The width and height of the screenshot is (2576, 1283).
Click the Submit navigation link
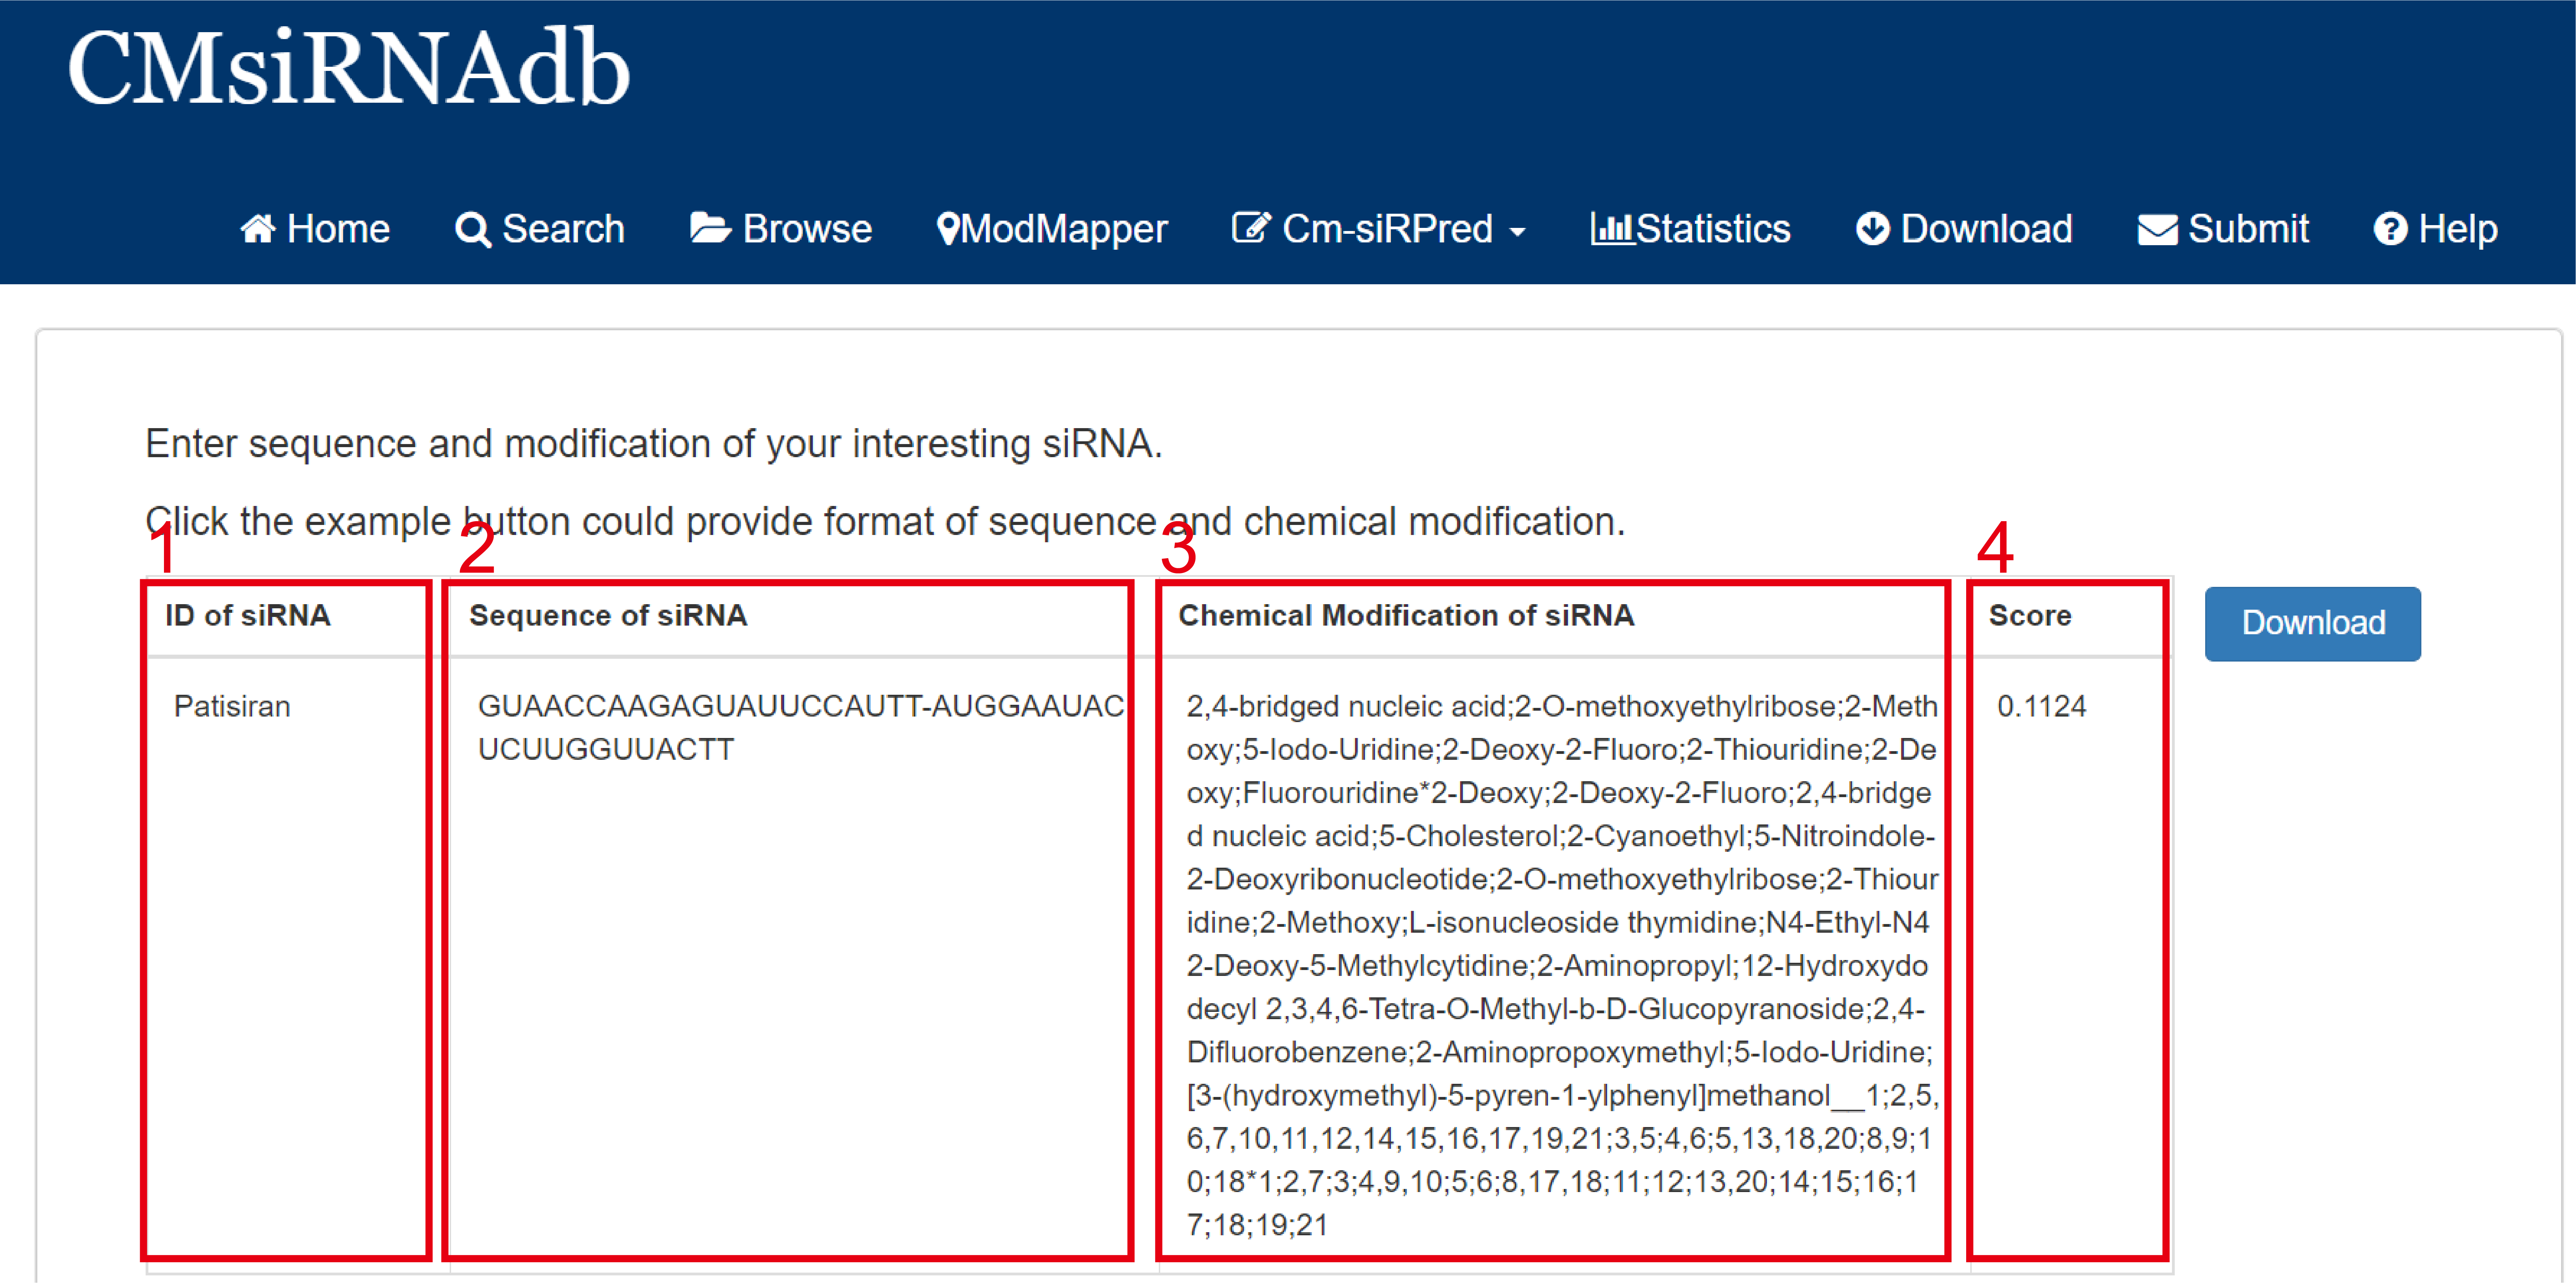(x=2248, y=229)
